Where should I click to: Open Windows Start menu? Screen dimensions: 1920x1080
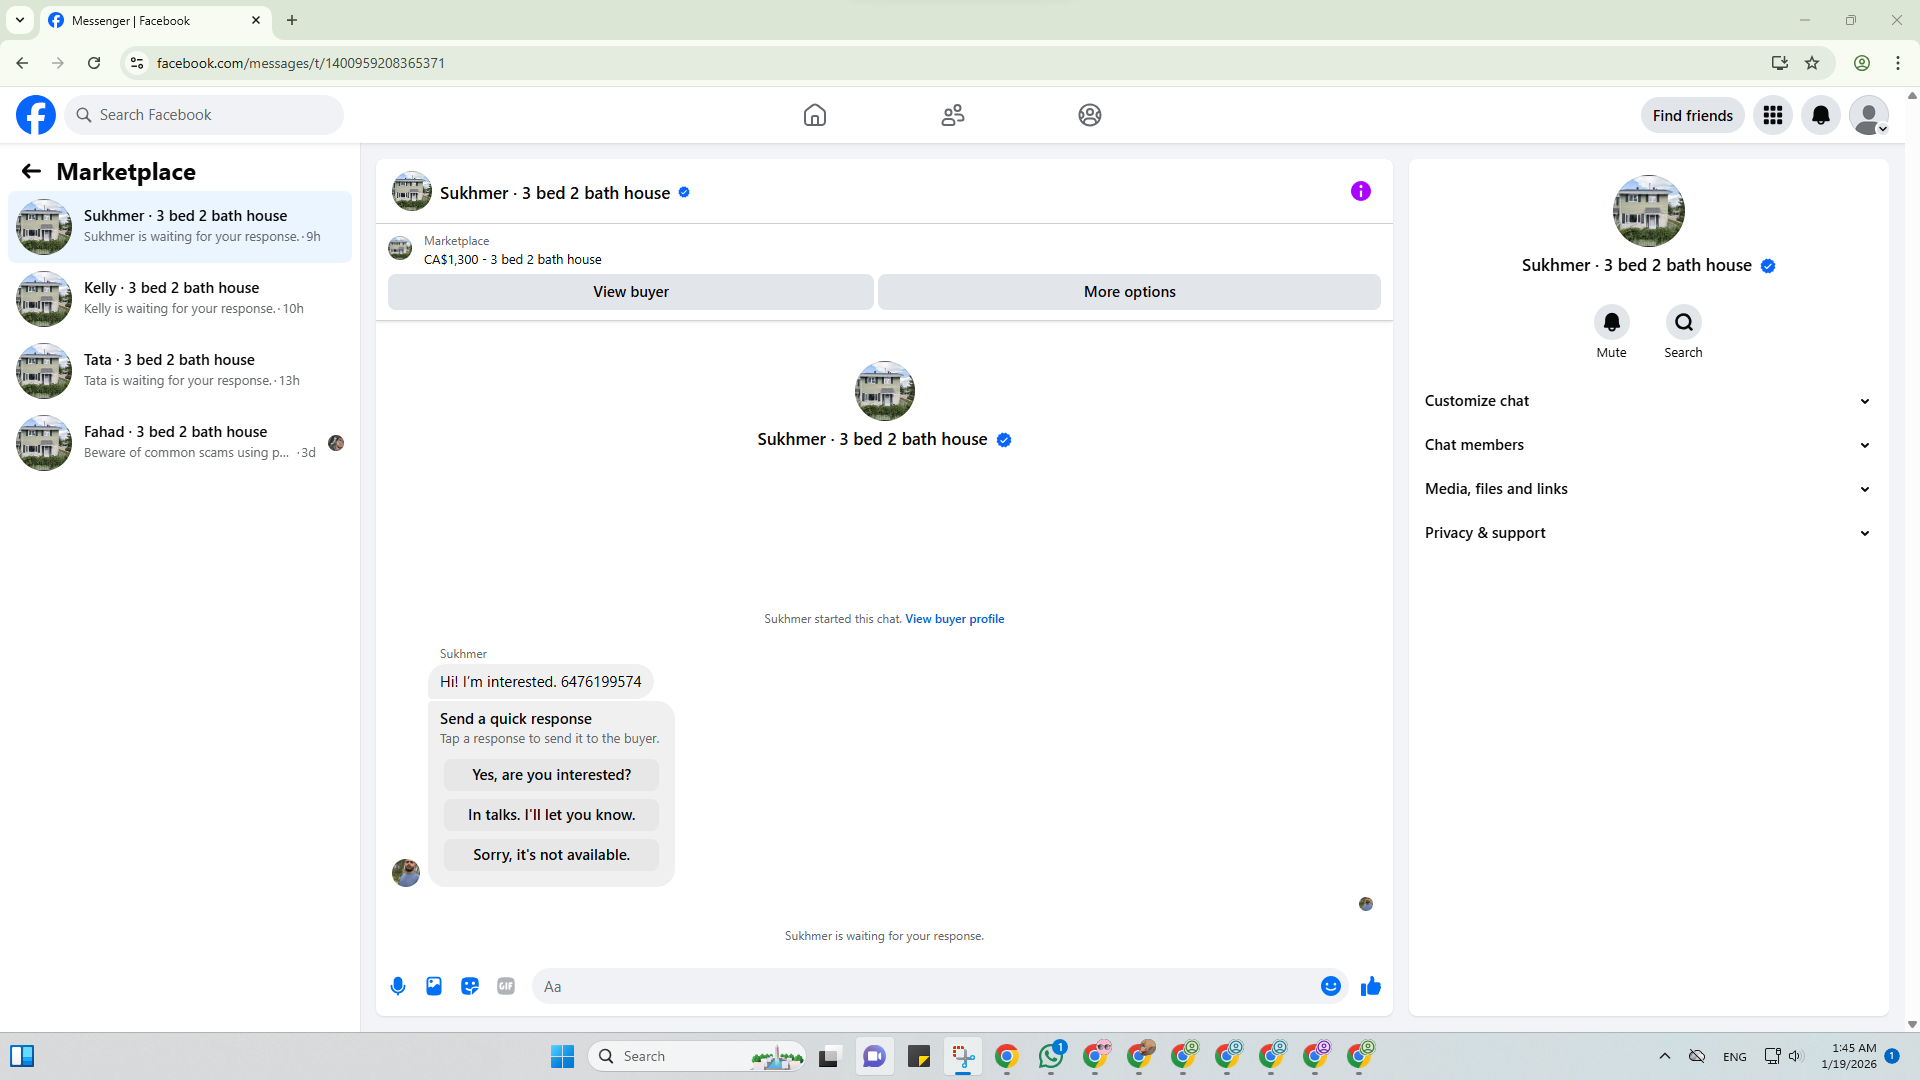tap(563, 1056)
